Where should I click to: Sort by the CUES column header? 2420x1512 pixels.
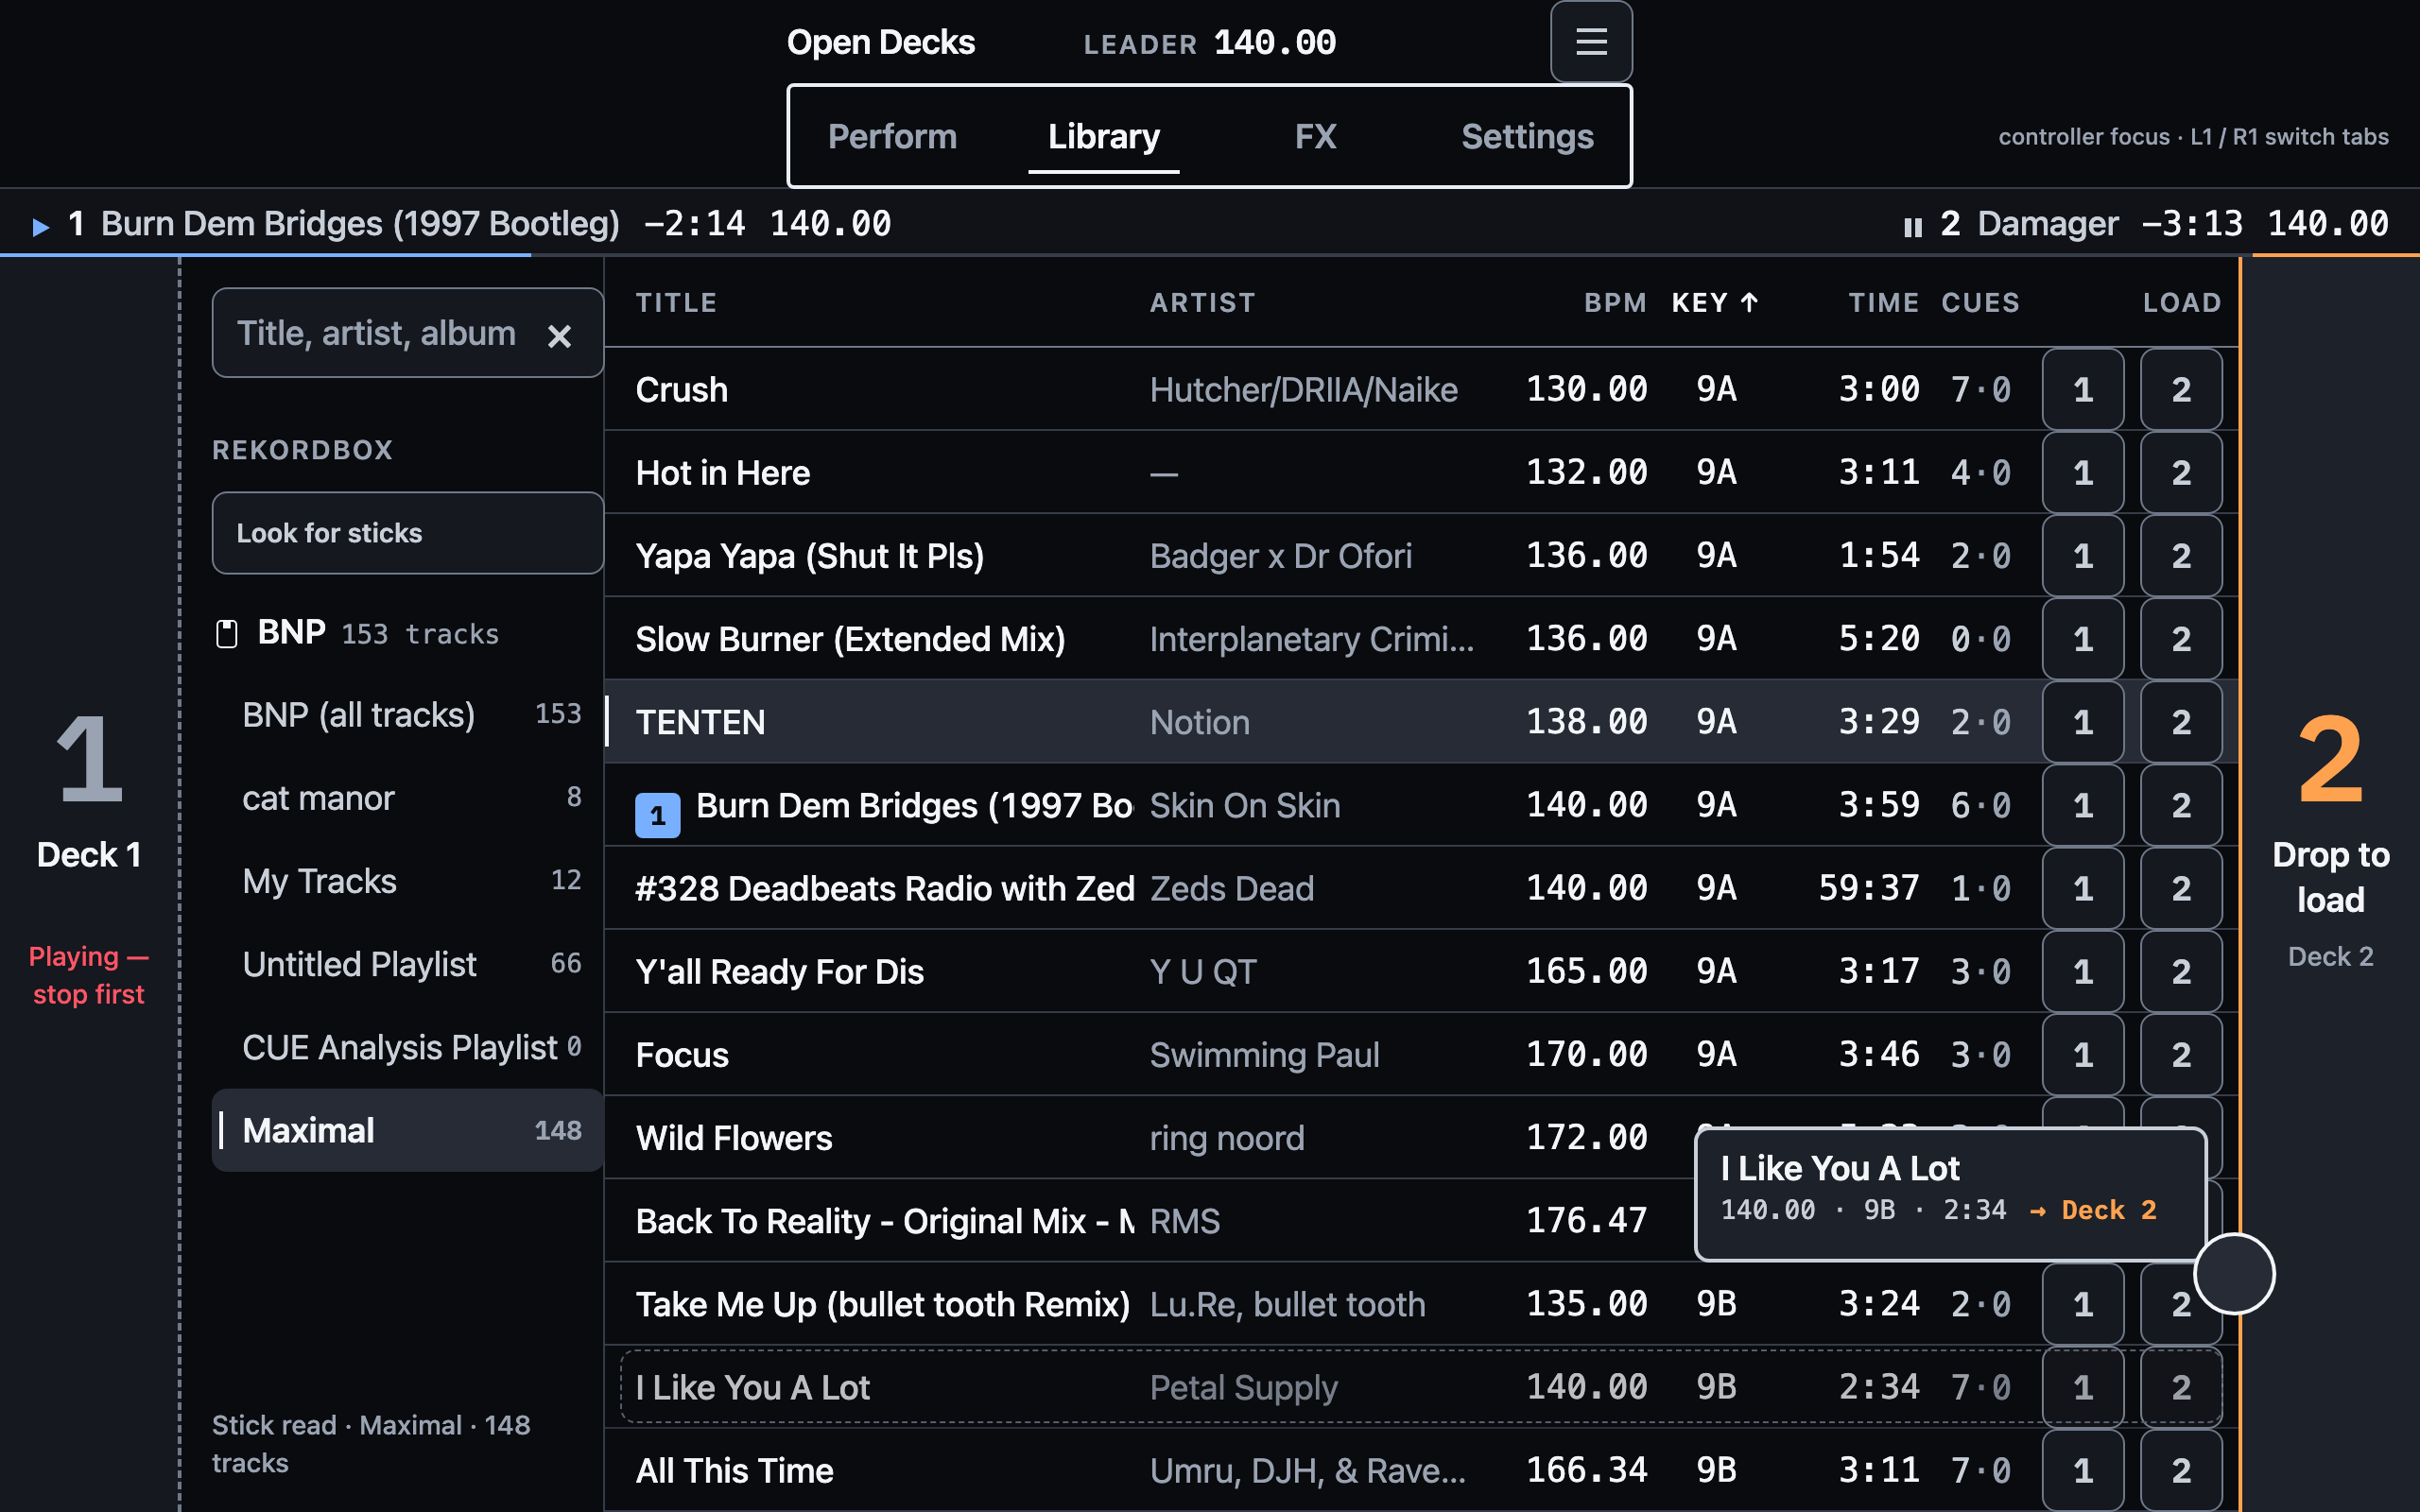click(x=1980, y=303)
